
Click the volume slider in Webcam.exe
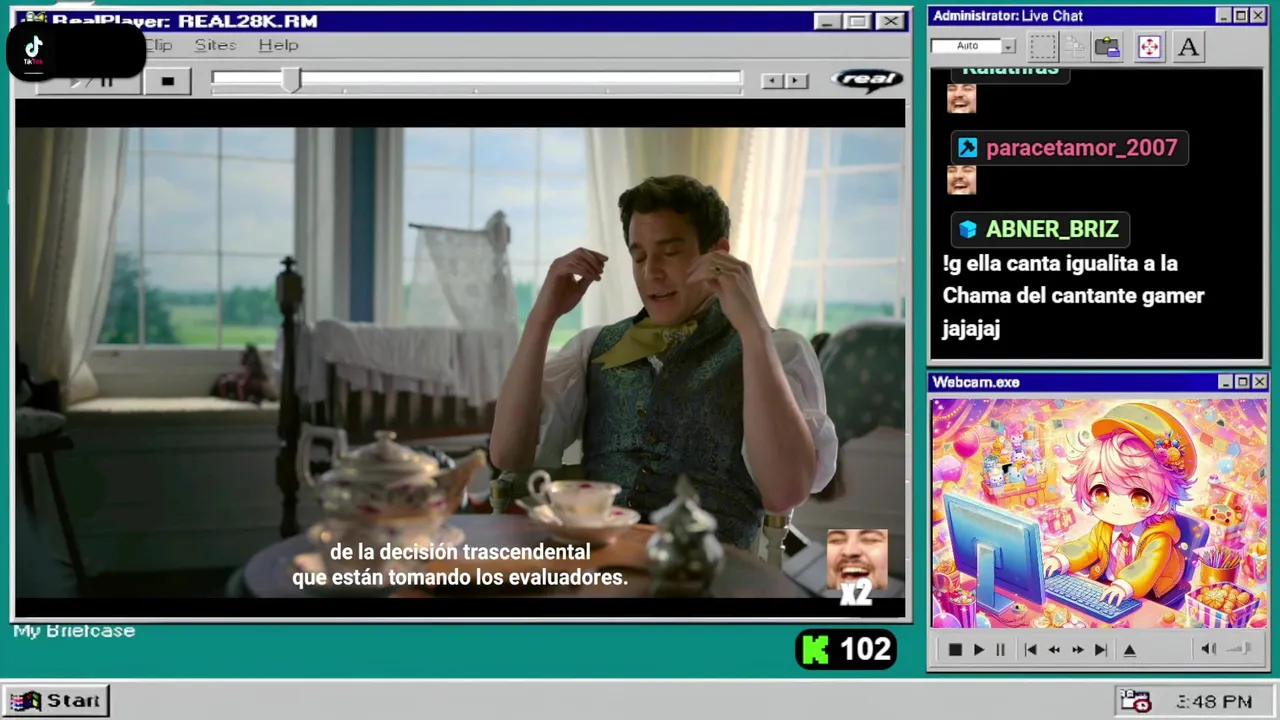1240,649
